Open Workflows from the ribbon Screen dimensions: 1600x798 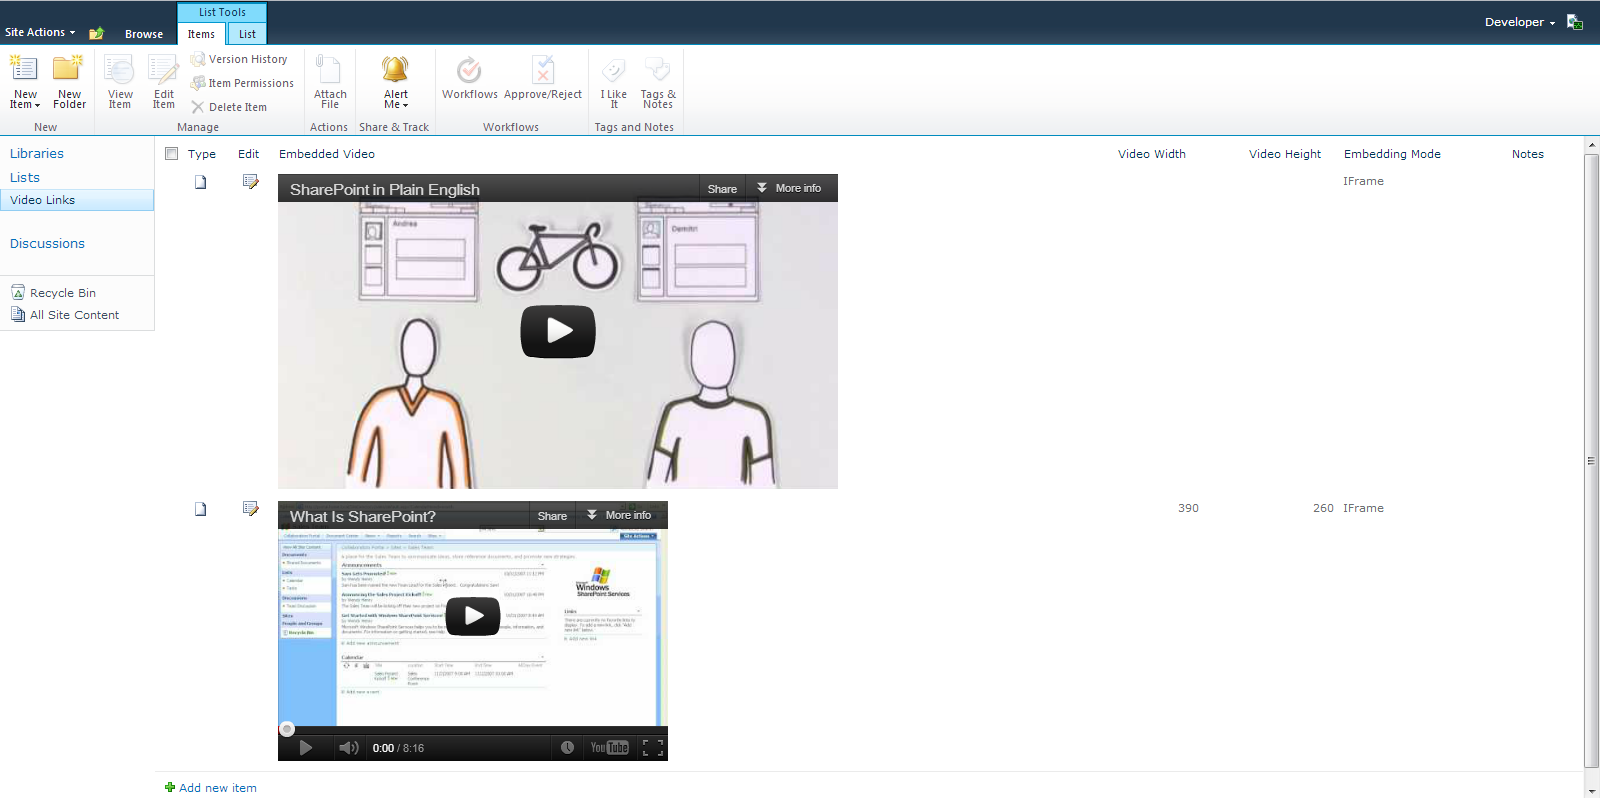click(470, 78)
